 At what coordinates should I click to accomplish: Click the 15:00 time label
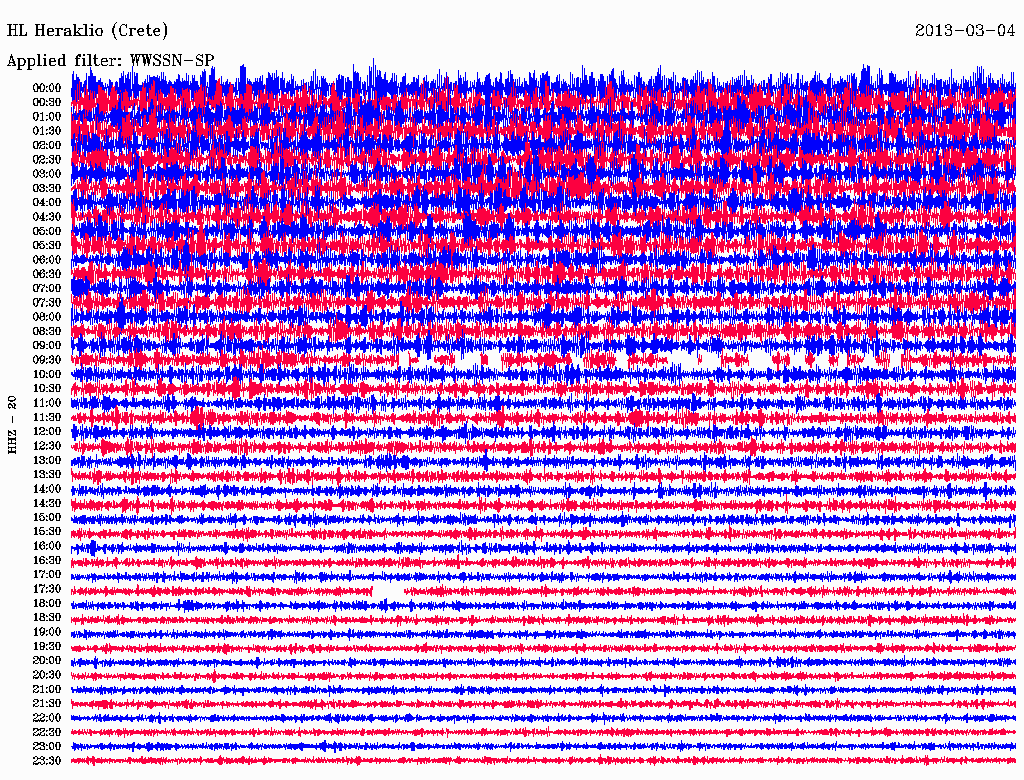[x=47, y=517]
